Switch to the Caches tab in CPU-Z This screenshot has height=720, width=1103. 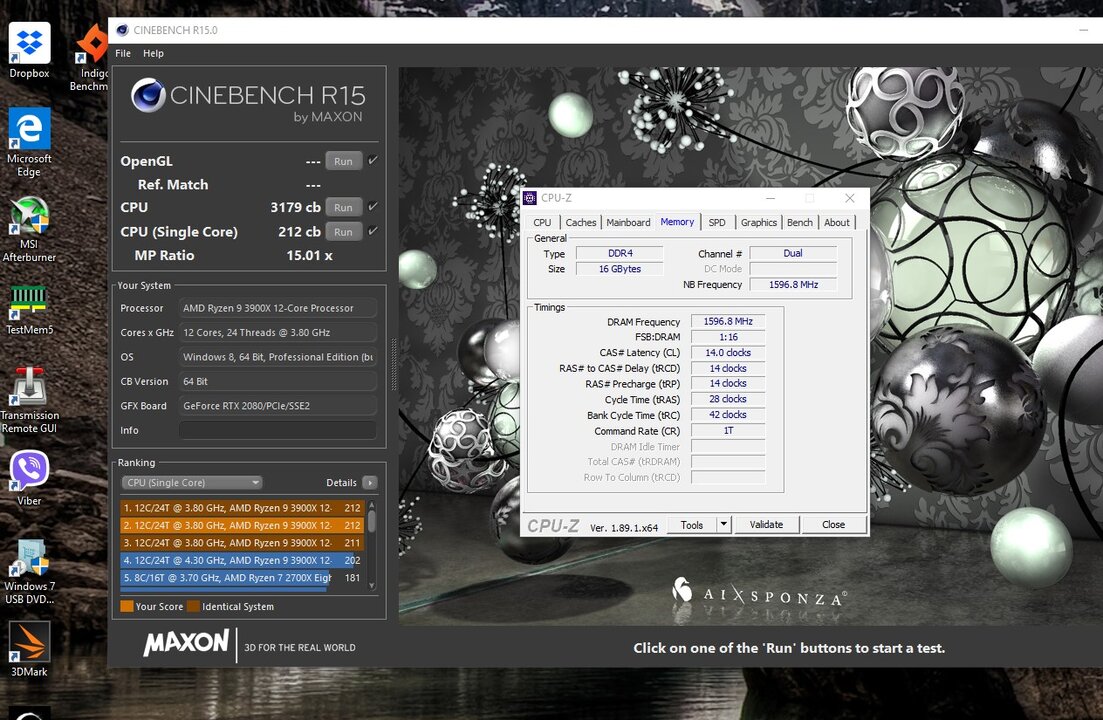pyautogui.click(x=581, y=222)
